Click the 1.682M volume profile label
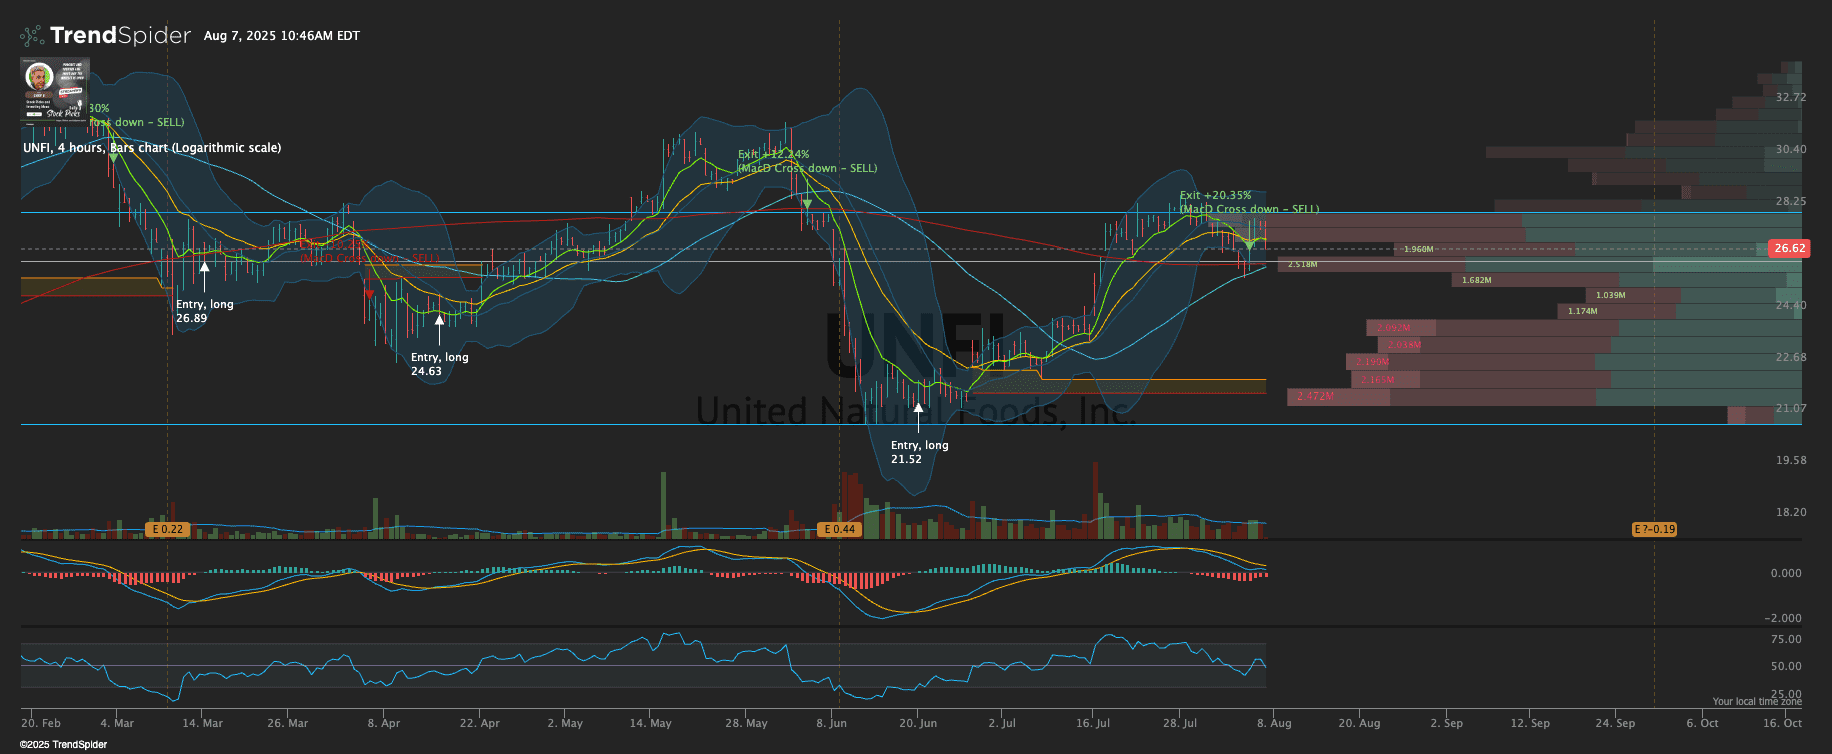This screenshot has height=754, width=1832. [x=1476, y=280]
